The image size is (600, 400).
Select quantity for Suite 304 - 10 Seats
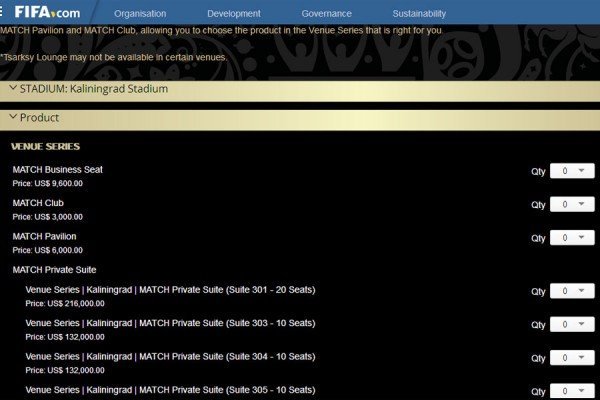(572, 358)
